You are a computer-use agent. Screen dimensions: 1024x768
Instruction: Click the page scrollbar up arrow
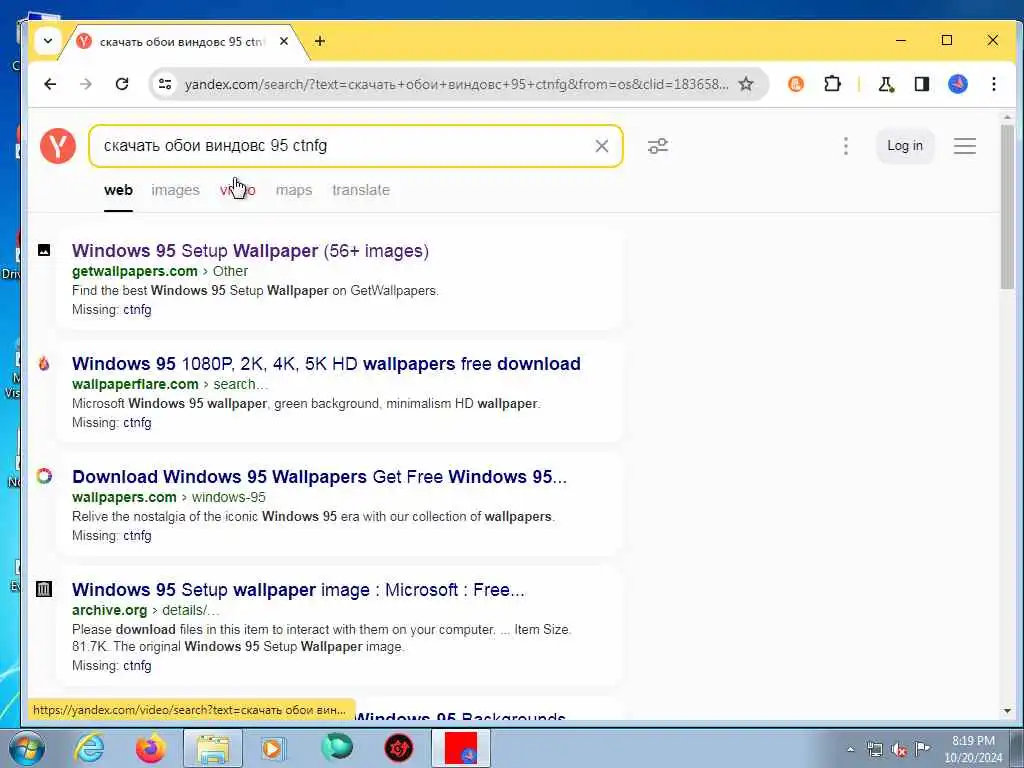pos(1007,117)
